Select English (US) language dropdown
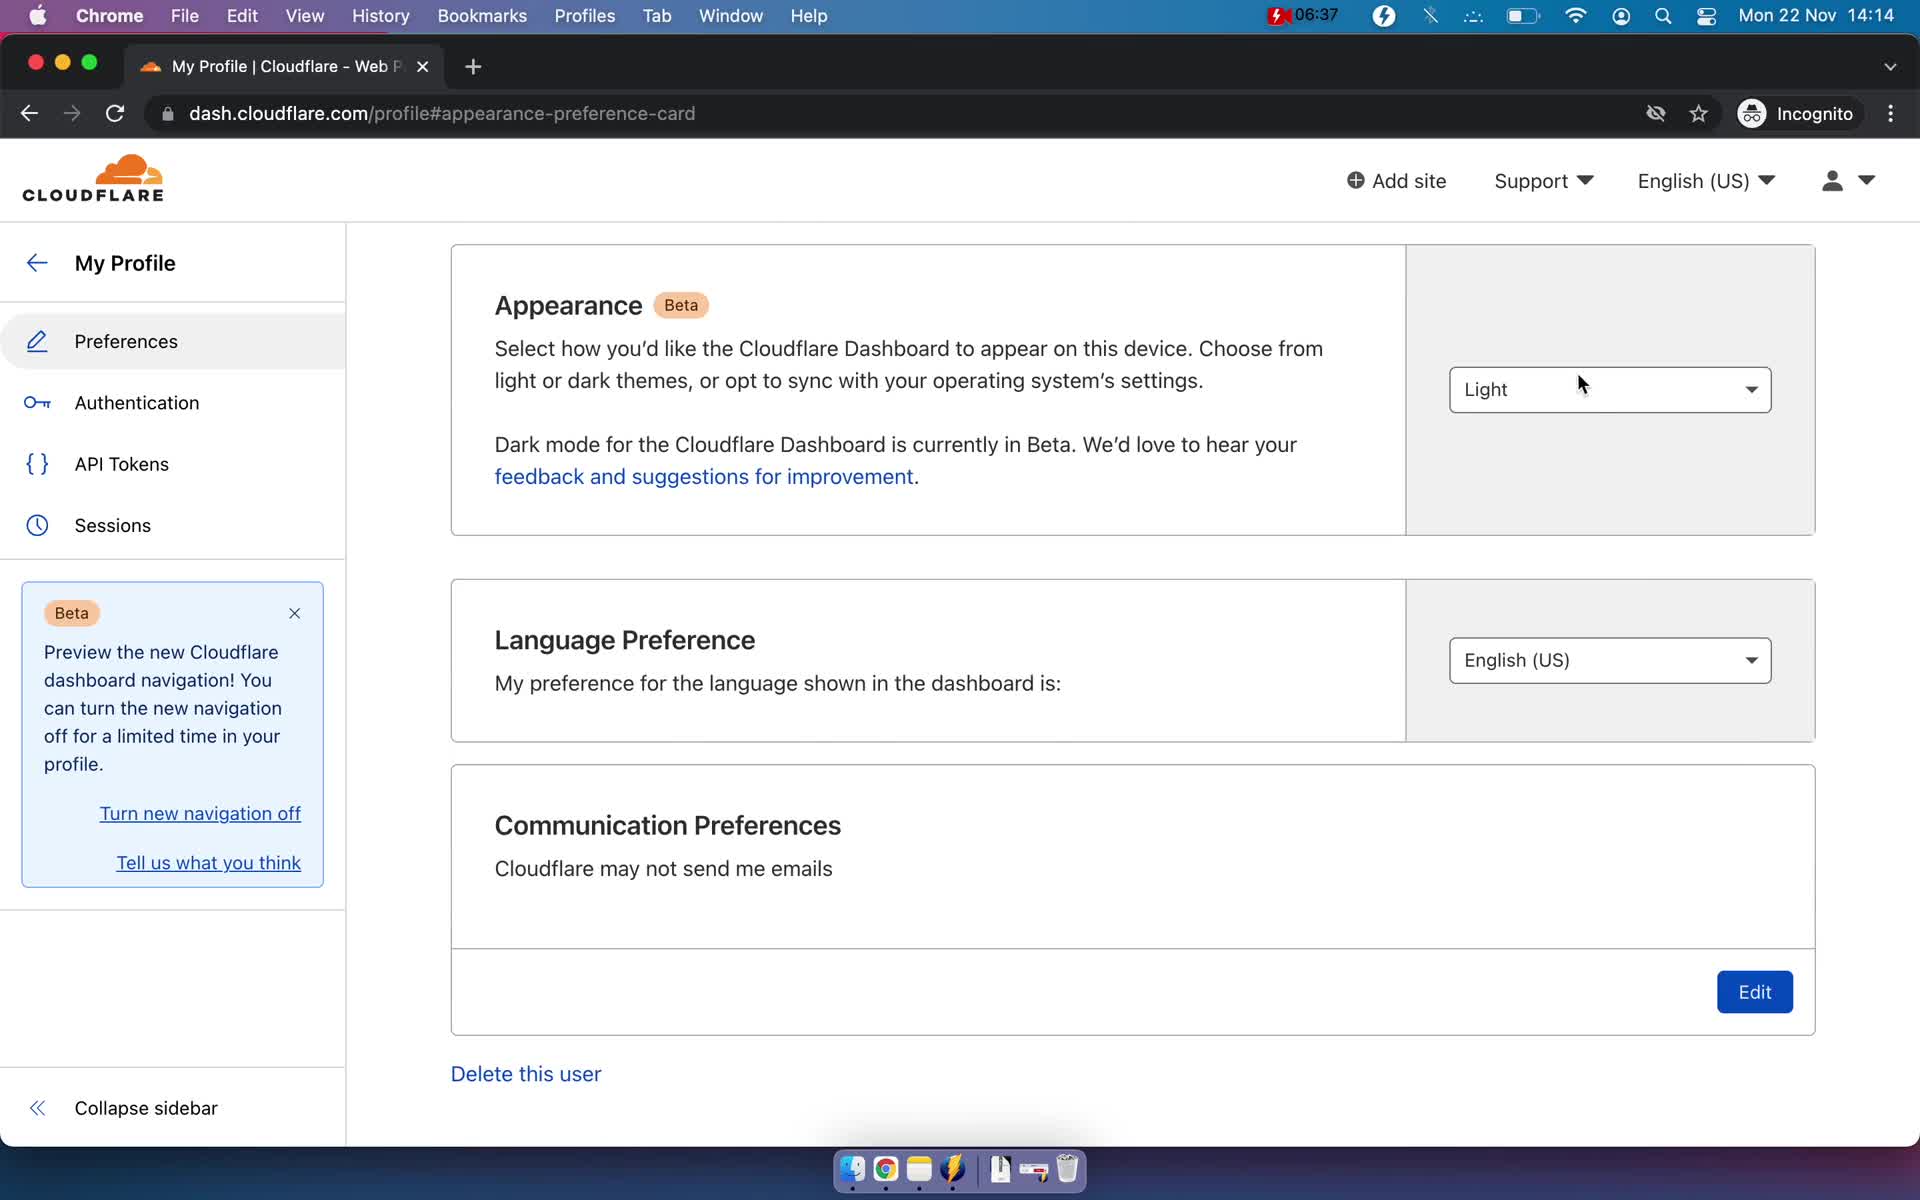The height and width of the screenshot is (1200, 1920). pos(1609,661)
